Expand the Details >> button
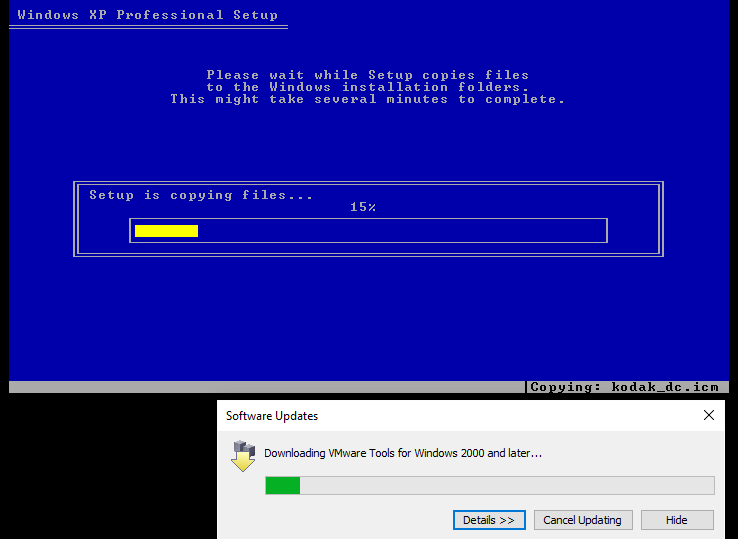 pyautogui.click(x=489, y=520)
